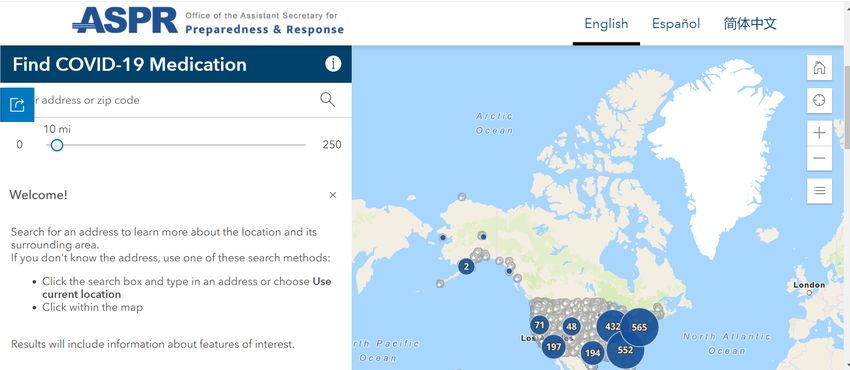
Task: Click the map Home default view icon
Action: [x=819, y=68]
